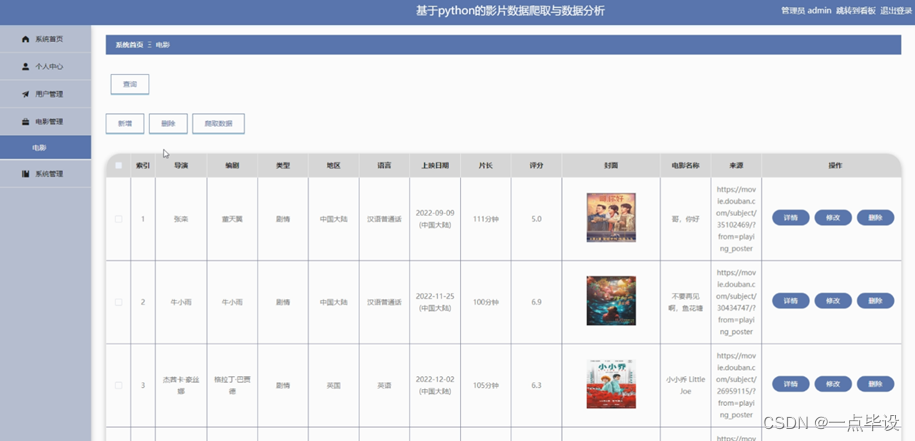Click the 上映日期 column header

tap(435, 166)
